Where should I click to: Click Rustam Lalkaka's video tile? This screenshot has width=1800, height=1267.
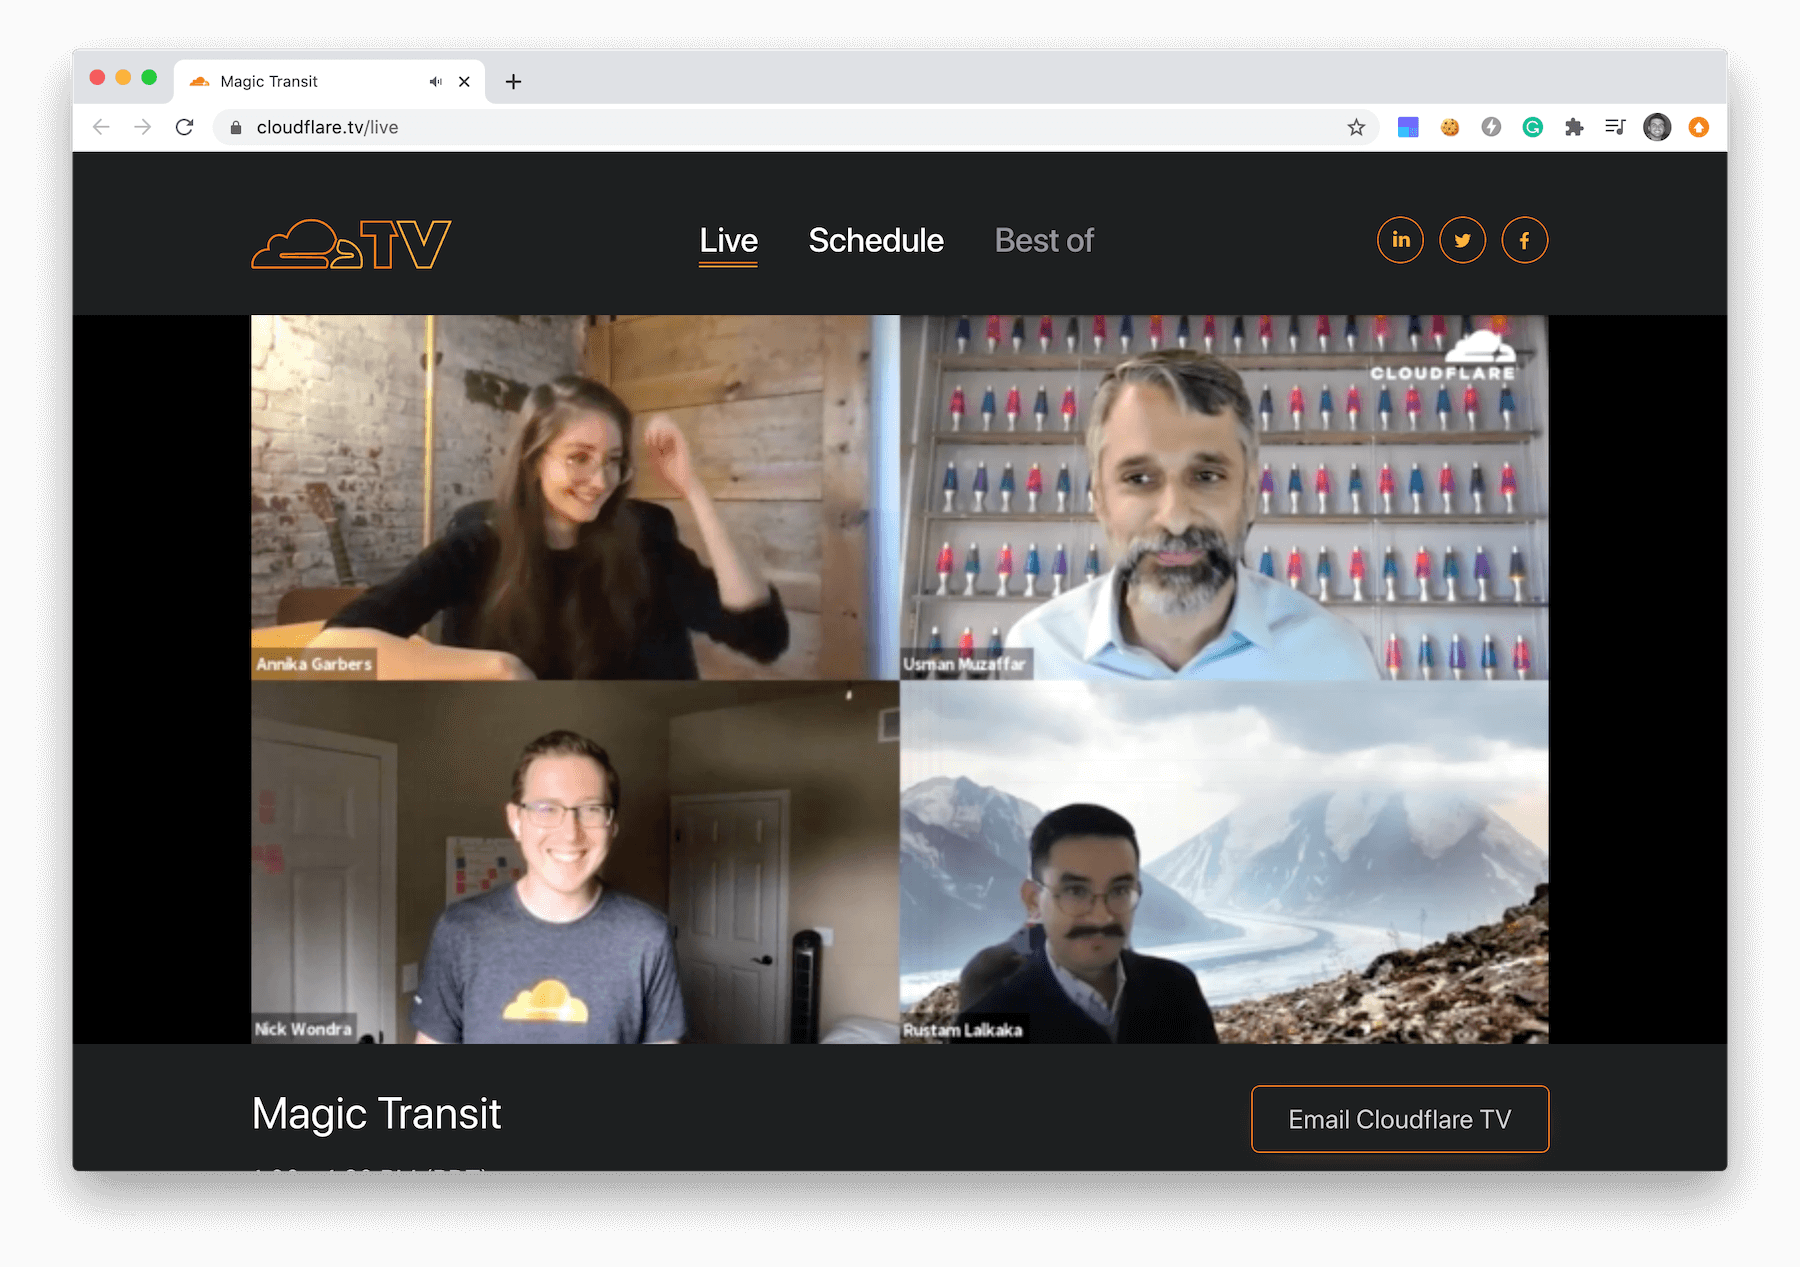click(1224, 862)
